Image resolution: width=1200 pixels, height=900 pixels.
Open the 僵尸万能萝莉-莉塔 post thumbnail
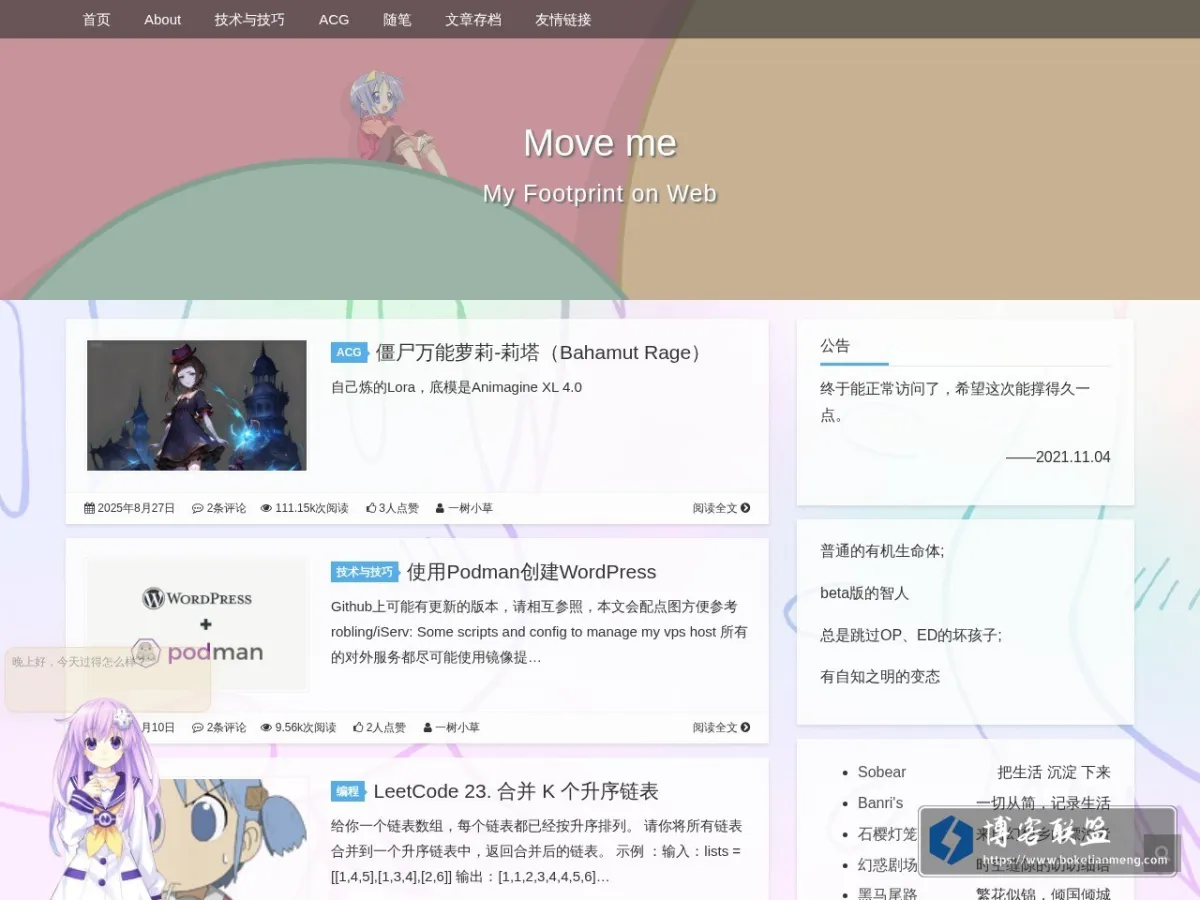click(197, 405)
